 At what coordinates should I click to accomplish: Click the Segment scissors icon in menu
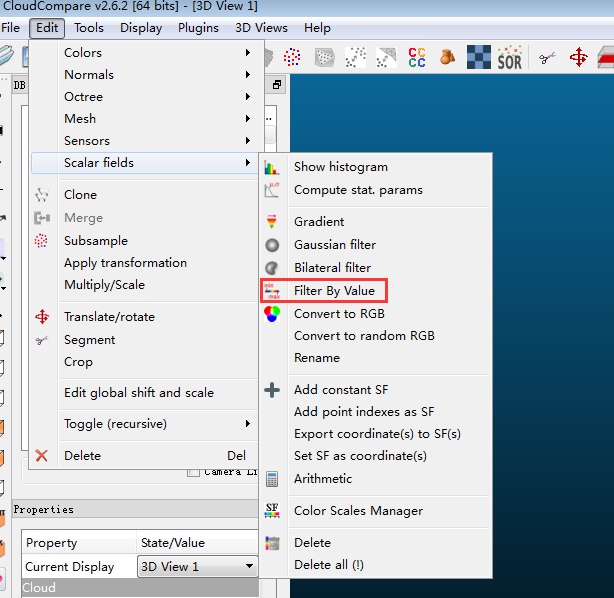[42, 340]
